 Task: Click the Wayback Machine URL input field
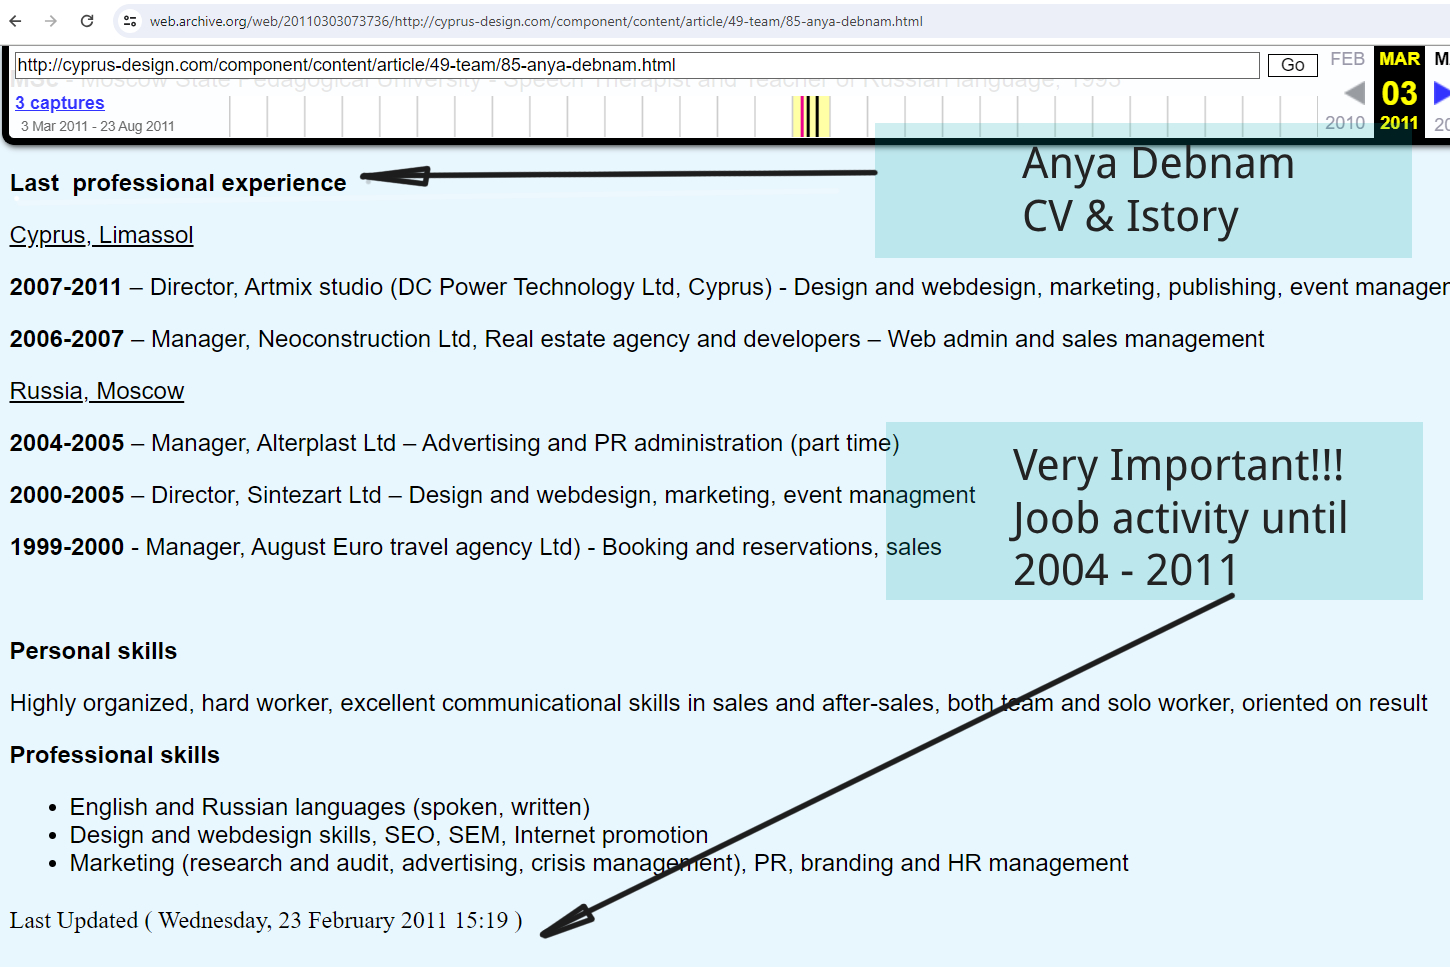click(636, 65)
